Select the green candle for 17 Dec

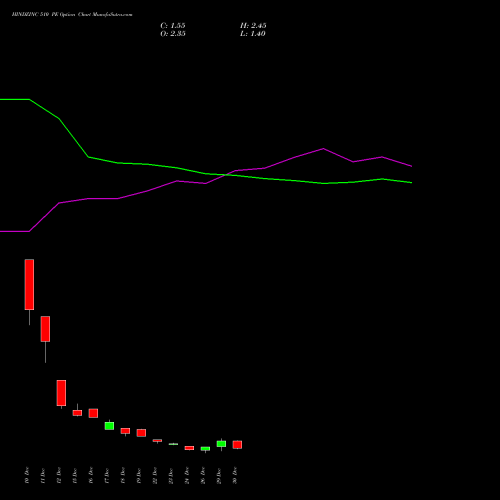[109, 426]
